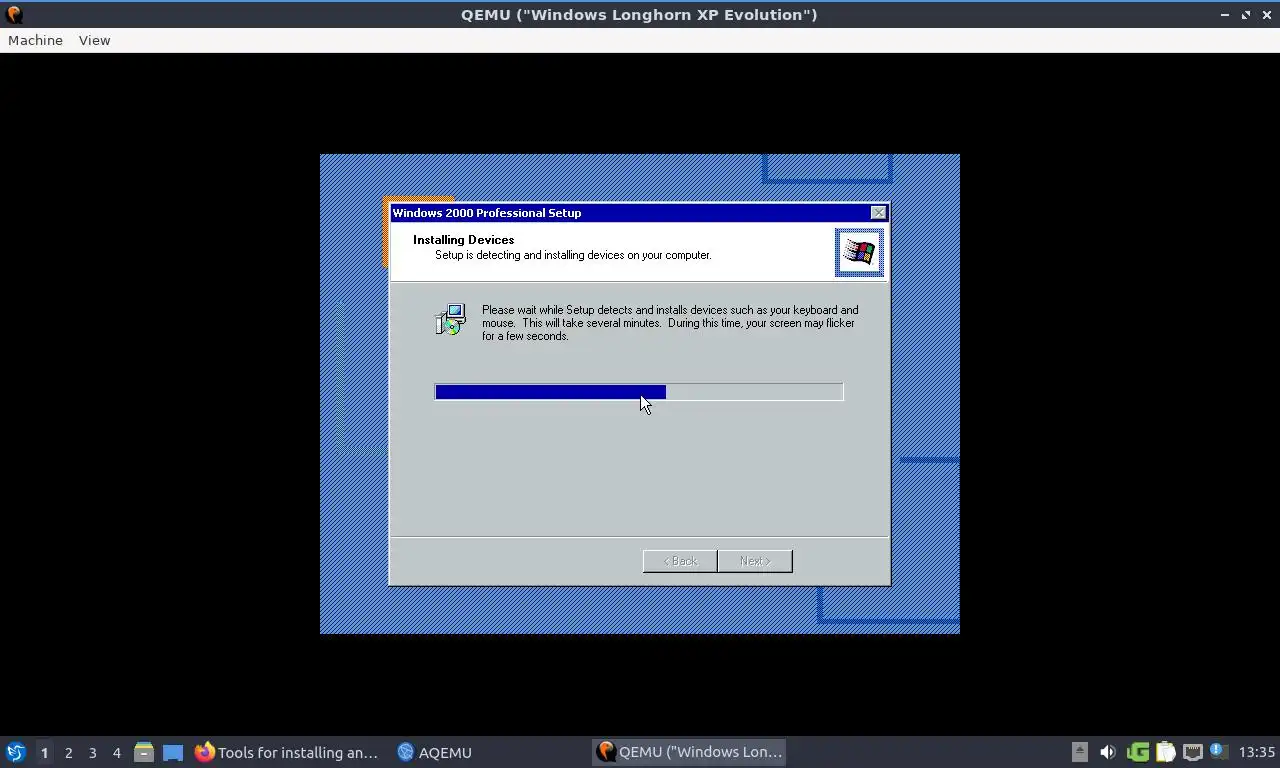
Task: Switch to workspace 2
Action: click(x=68, y=752)
